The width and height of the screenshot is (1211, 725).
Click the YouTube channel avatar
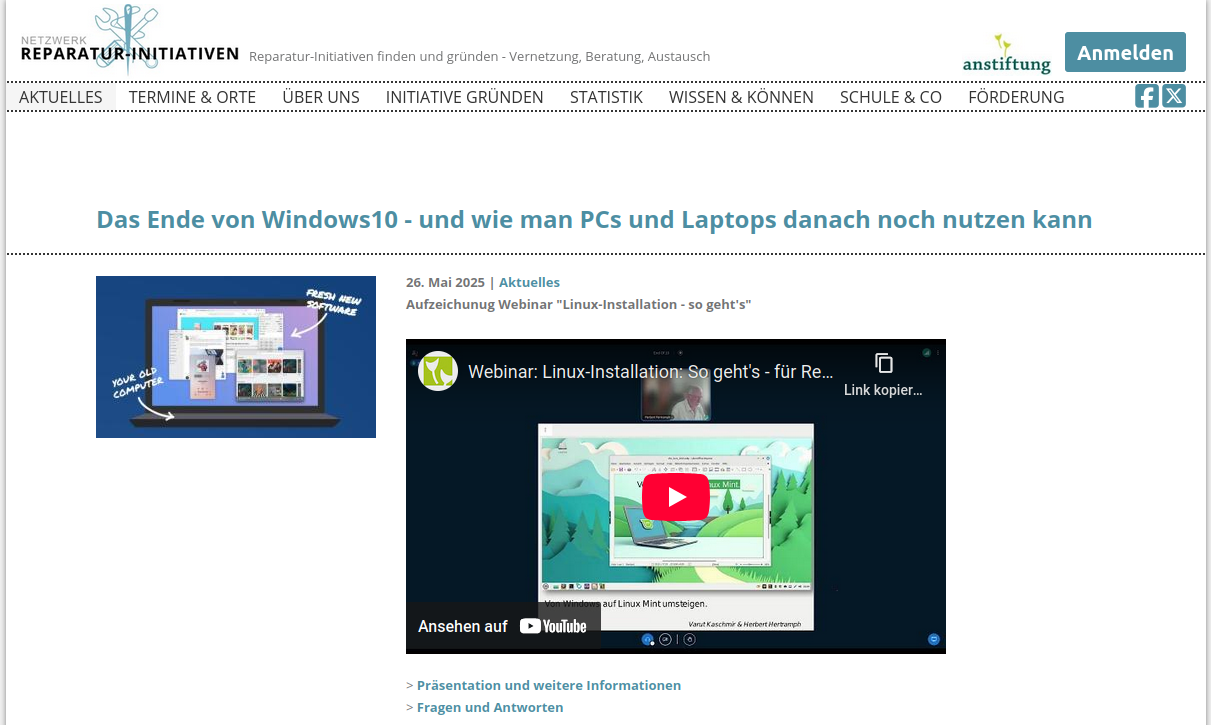pos(438,371)
